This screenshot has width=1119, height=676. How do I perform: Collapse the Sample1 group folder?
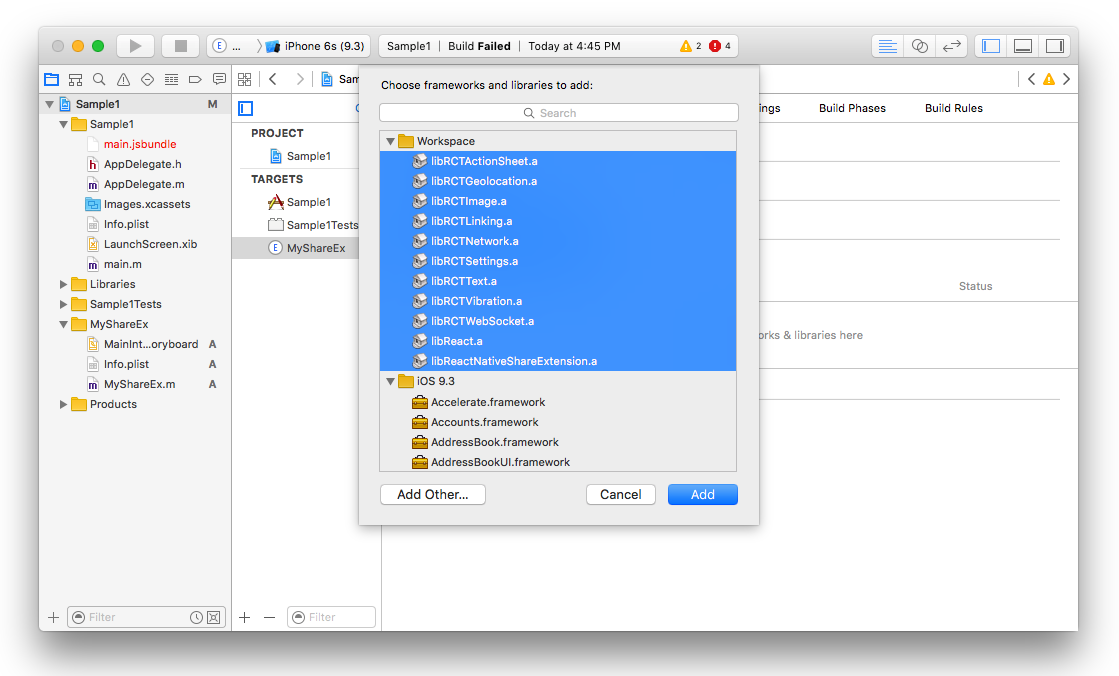[64, 124]
